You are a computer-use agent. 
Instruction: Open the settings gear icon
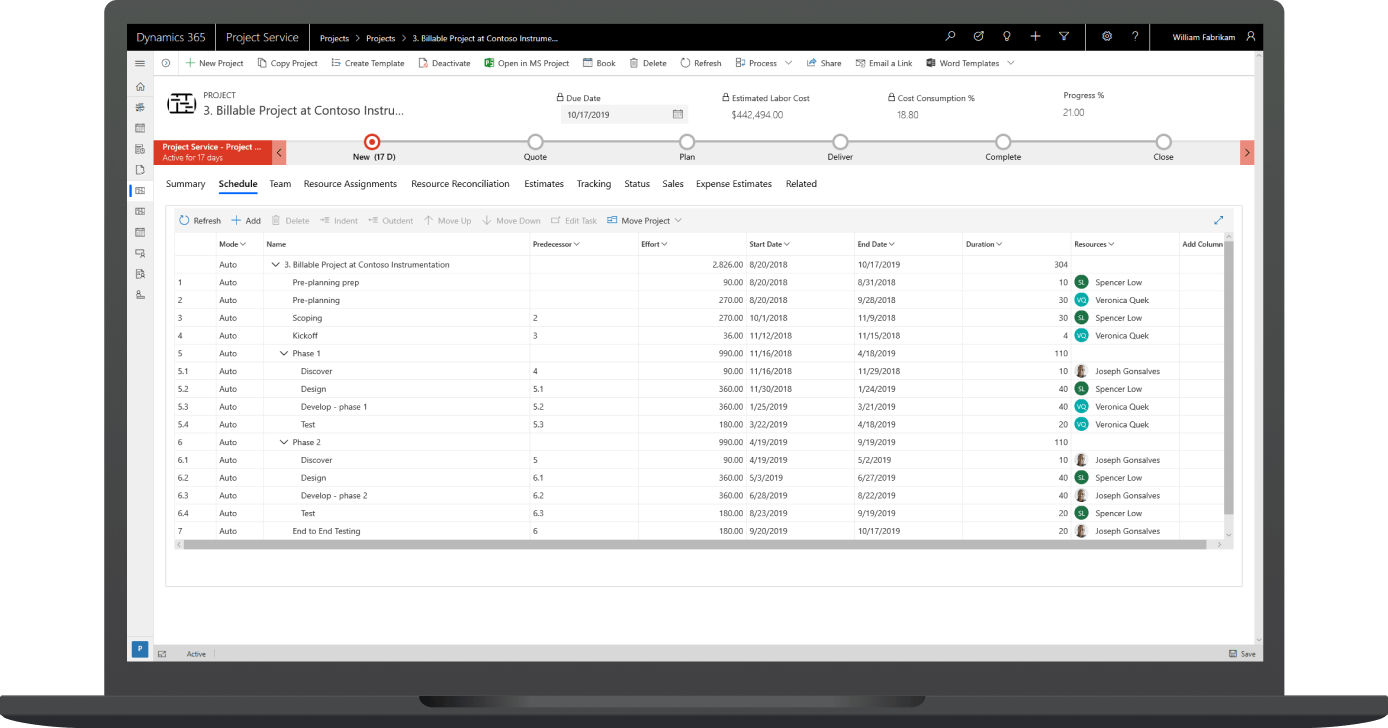point(1107,37)
